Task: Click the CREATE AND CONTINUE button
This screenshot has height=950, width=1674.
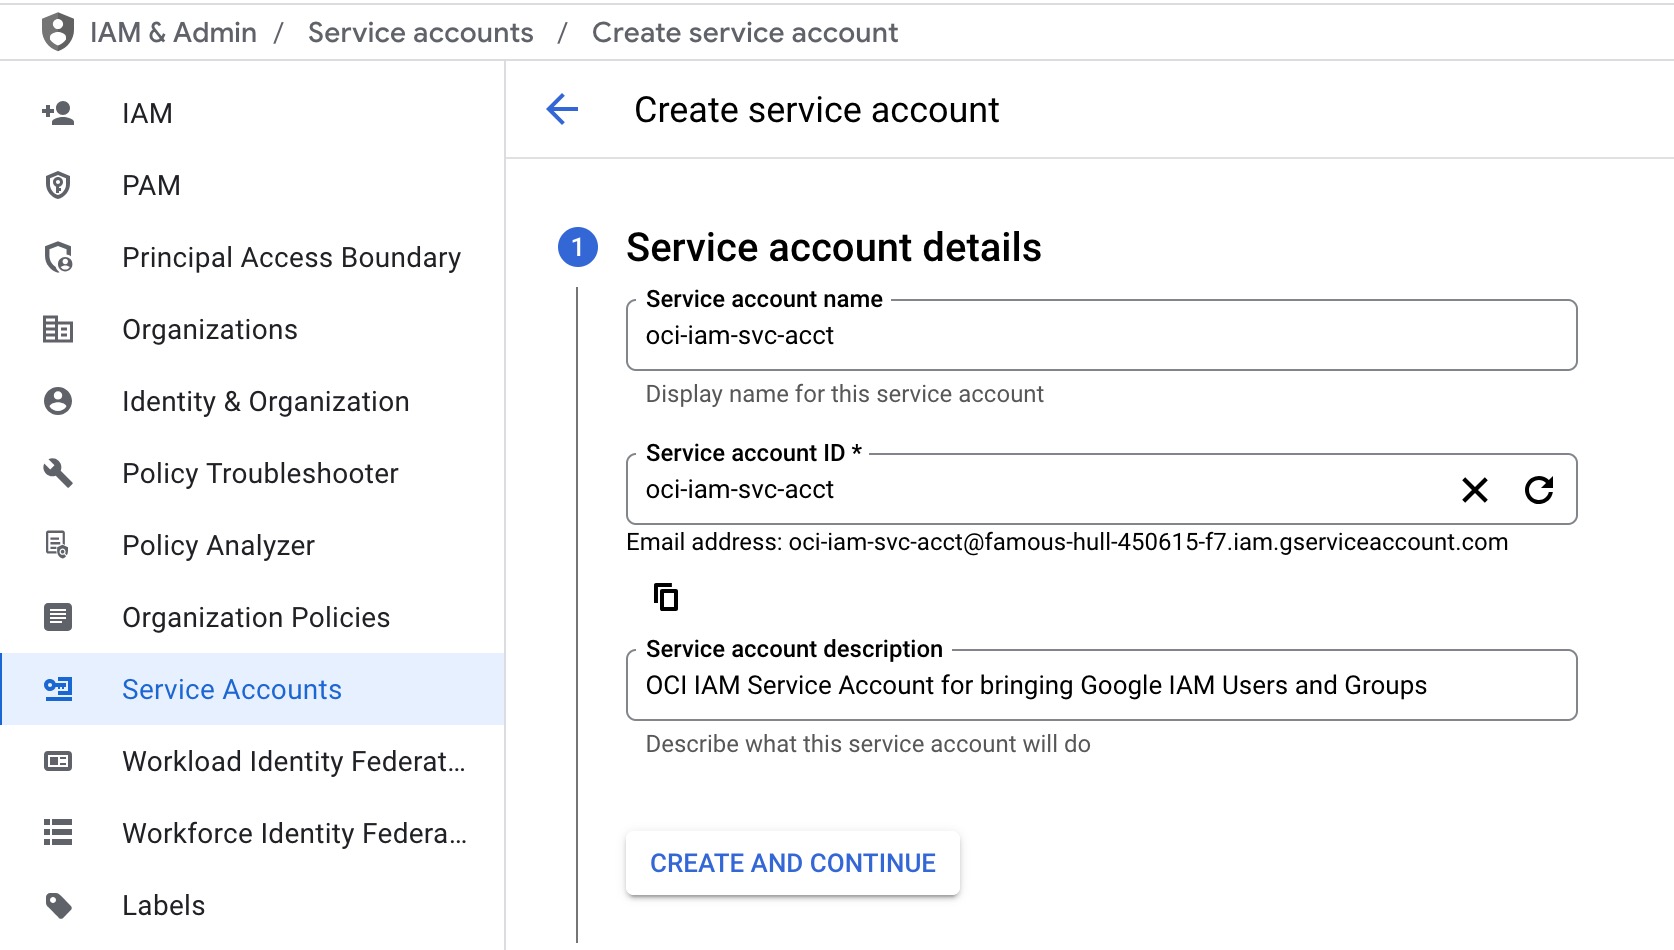Action: 792,862
